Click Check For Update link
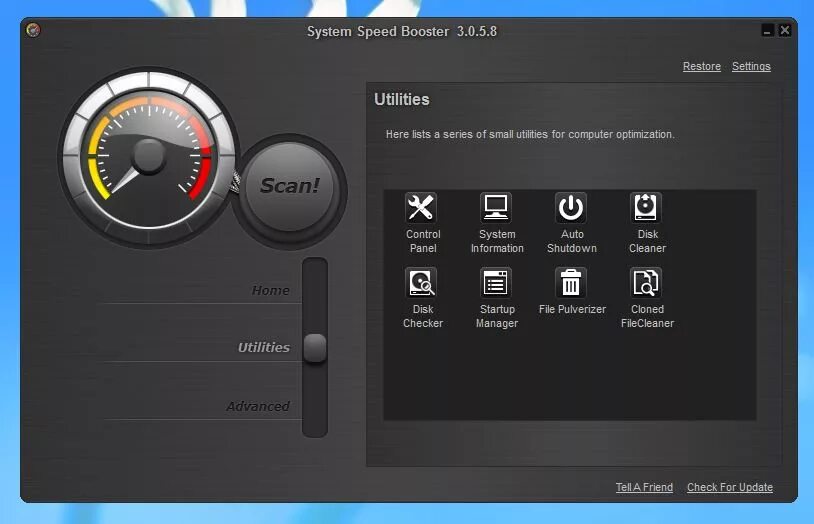Viewport: 814px width, 524px height. tap(730, 487)
